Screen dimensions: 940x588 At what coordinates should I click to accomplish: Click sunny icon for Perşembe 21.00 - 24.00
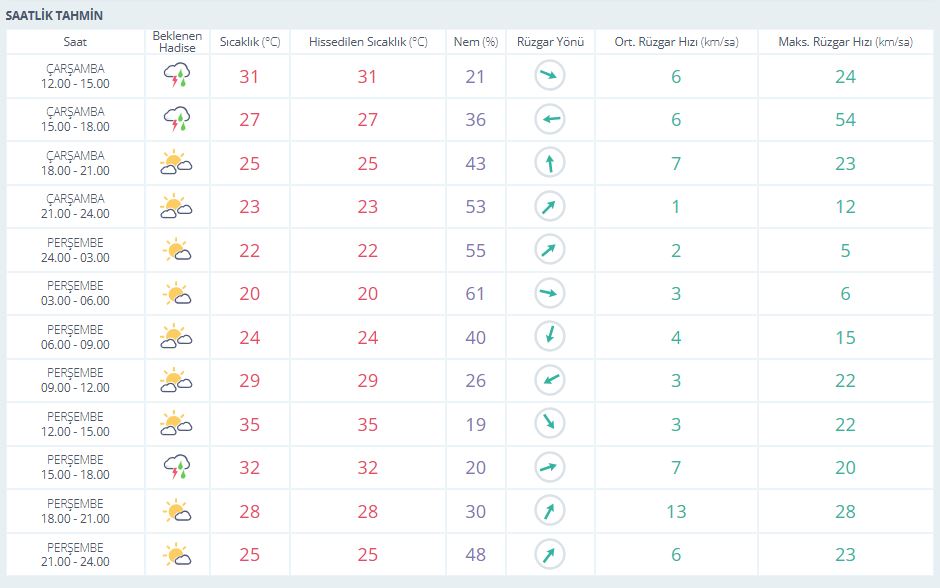(x=177, y=554)
